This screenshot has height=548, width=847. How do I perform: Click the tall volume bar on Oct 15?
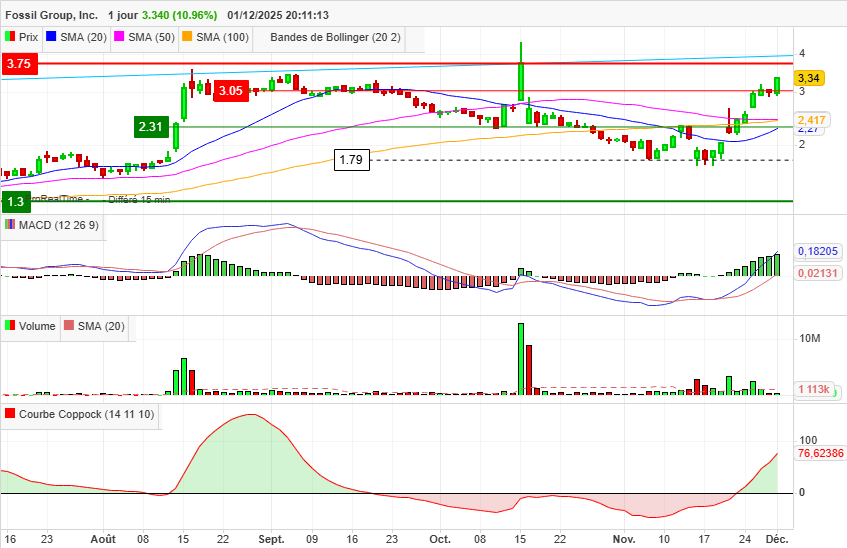click(521, 359)
